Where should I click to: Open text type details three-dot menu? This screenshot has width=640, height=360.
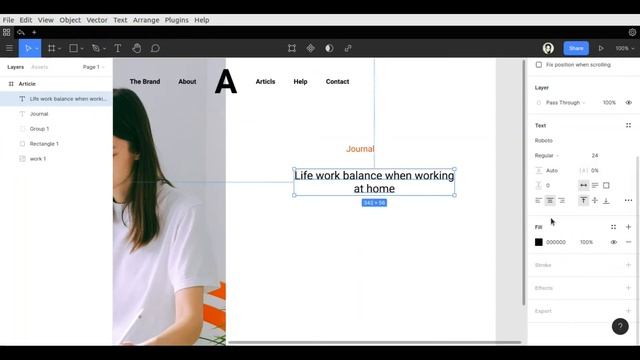click(628, 200)
